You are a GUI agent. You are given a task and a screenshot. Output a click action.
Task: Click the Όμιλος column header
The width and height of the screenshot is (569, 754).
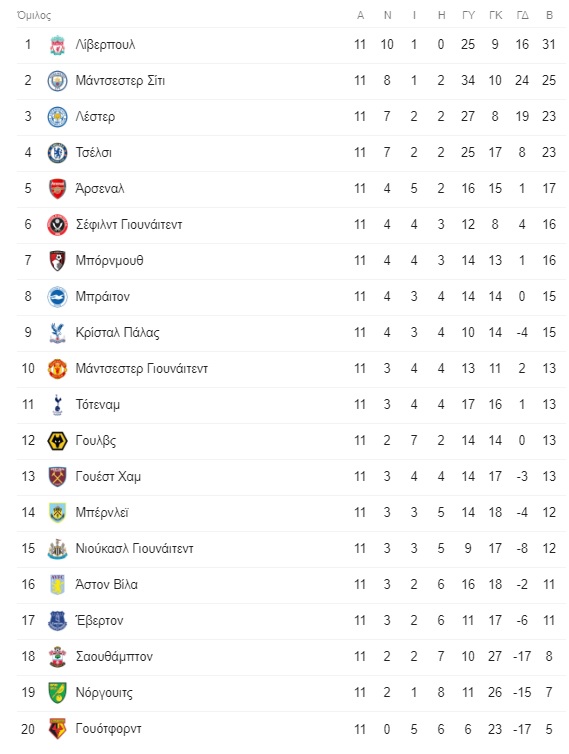coord(34,15)
